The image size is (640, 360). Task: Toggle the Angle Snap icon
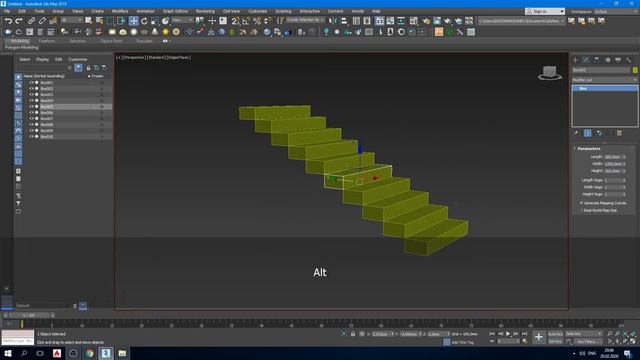(x=246, y=20)
